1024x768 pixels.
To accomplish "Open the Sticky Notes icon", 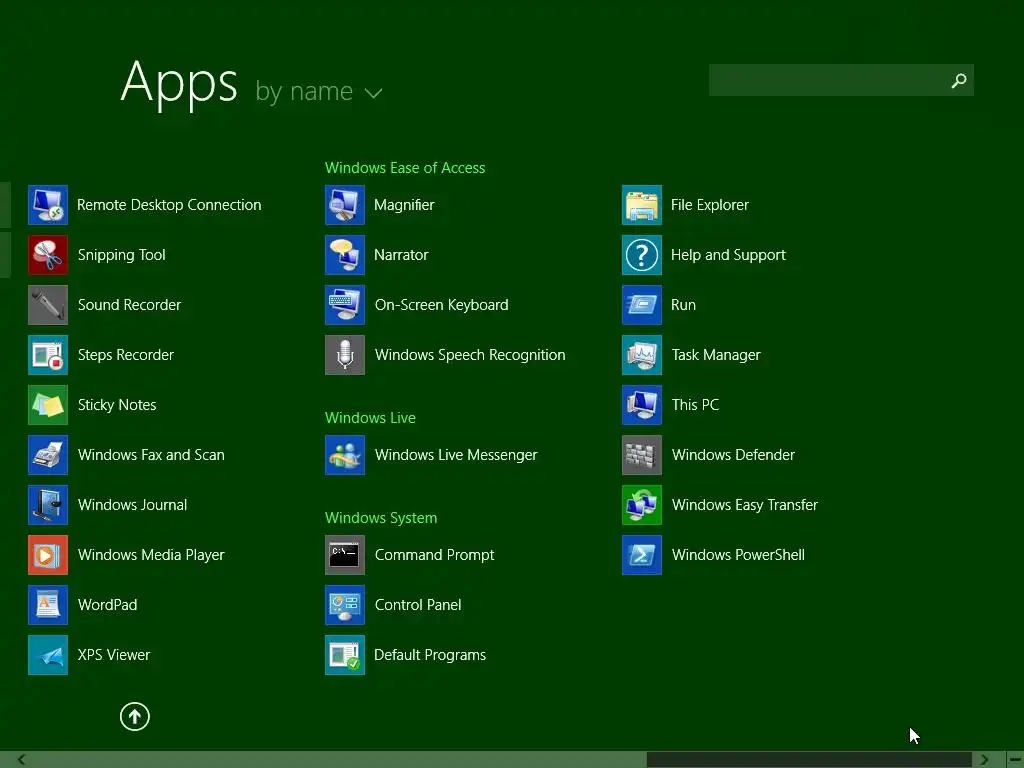I will click(48, 405).
